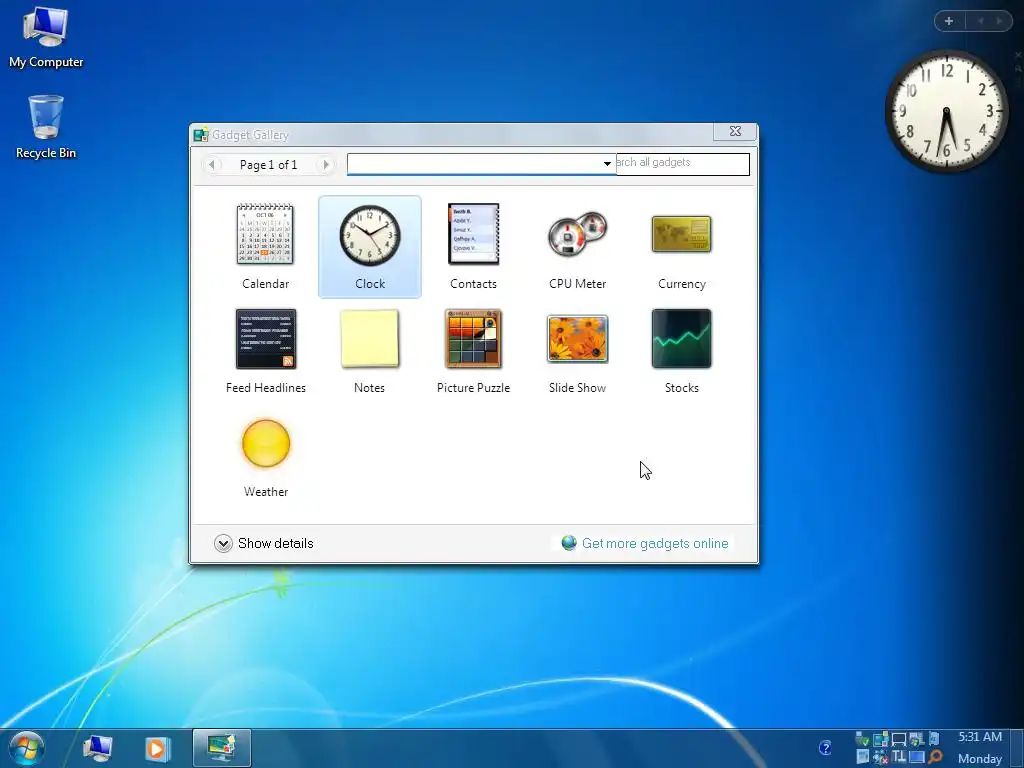Open Get more gadgets online link
Image resolution: width=1024 pixels, height=768 pixels.
click(x=645, y=543)
